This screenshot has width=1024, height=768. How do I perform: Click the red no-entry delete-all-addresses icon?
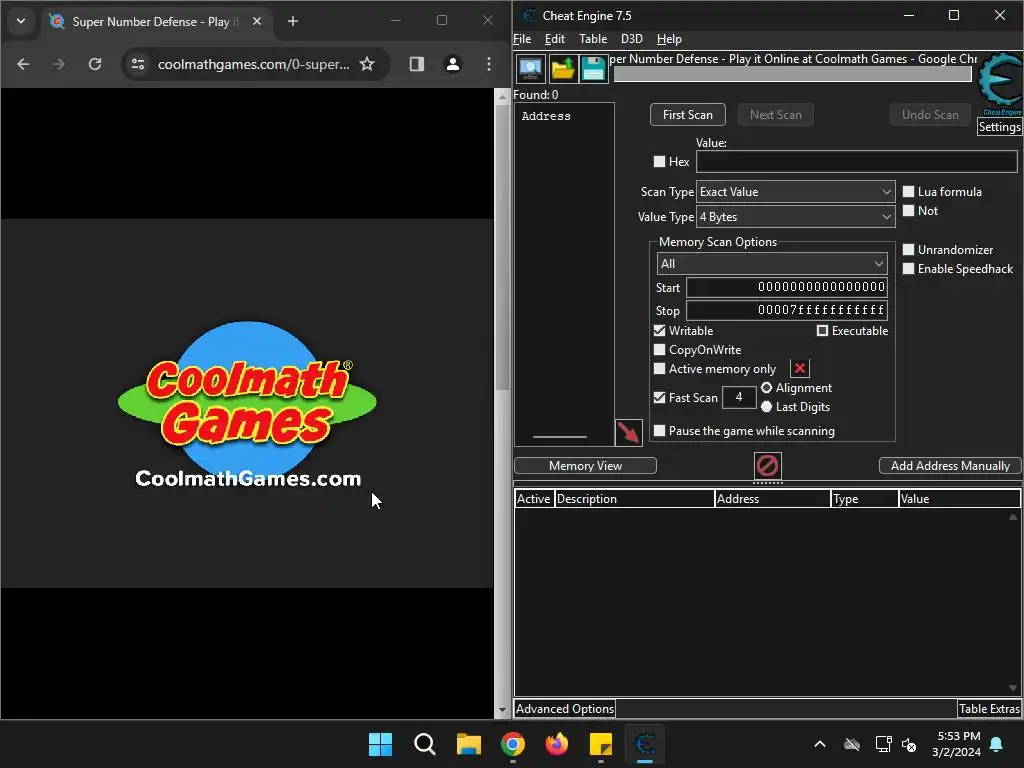pos(767,466)
